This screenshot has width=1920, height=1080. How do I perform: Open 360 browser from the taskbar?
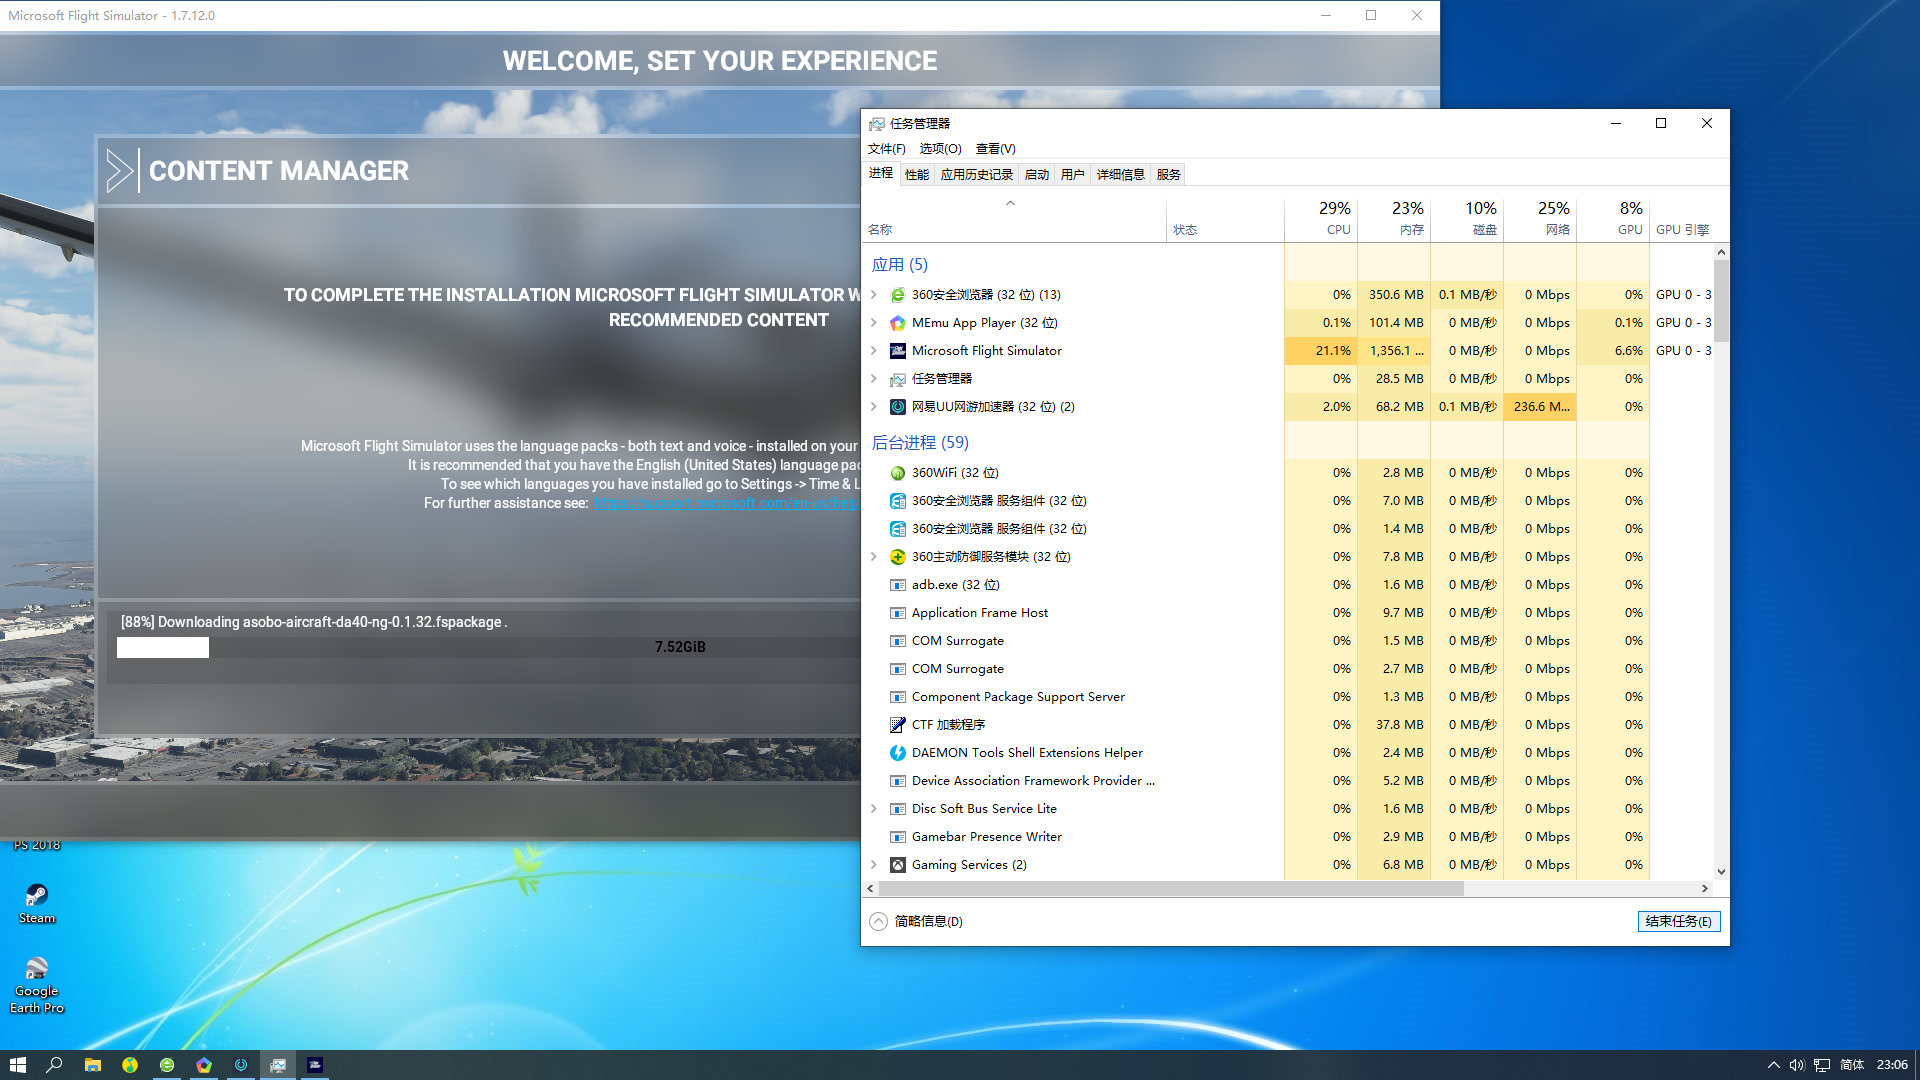pyautogui.click(x=167, y=1065)
